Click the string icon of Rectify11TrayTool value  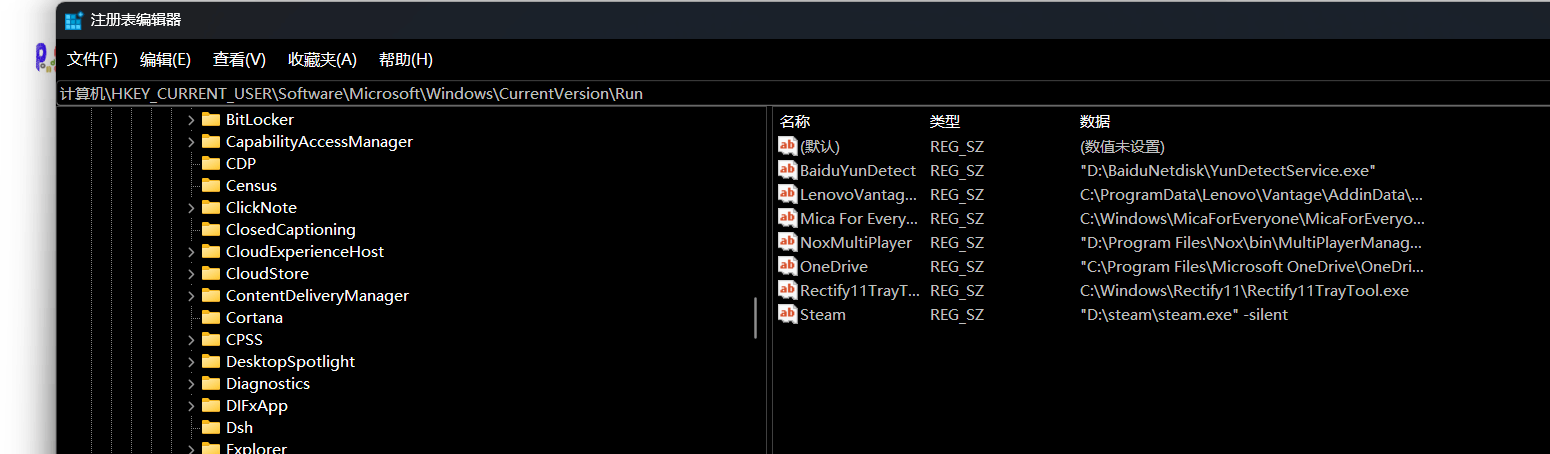click(x=788, y=290)
